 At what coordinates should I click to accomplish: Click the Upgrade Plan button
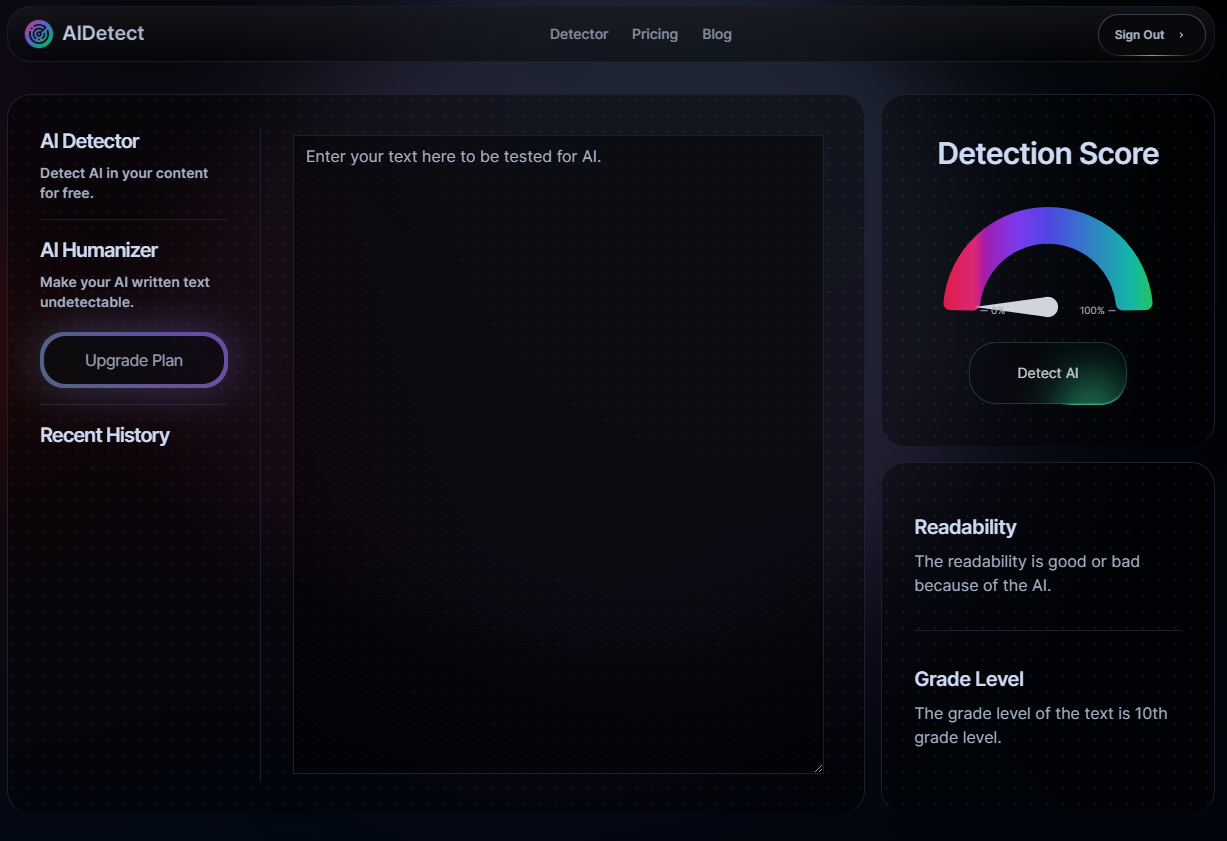point(133,360)
